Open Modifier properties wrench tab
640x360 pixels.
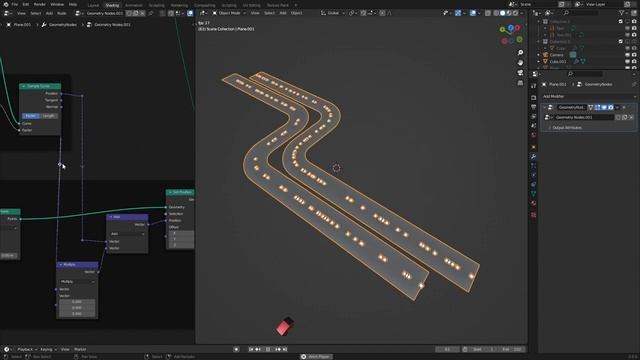point(533,157)
